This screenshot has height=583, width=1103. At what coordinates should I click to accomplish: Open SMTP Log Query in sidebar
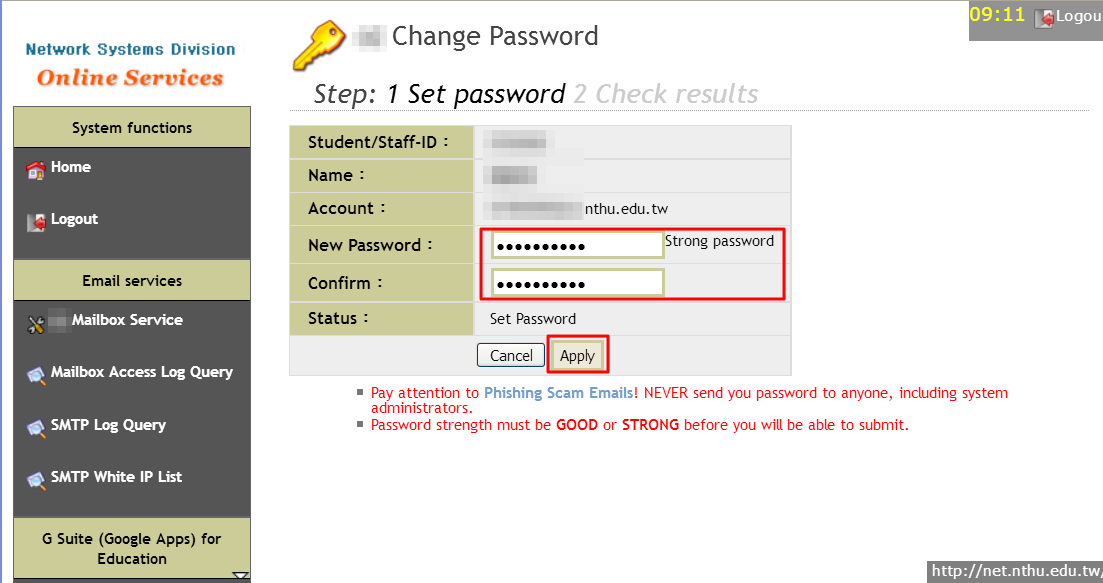[108, 425]
